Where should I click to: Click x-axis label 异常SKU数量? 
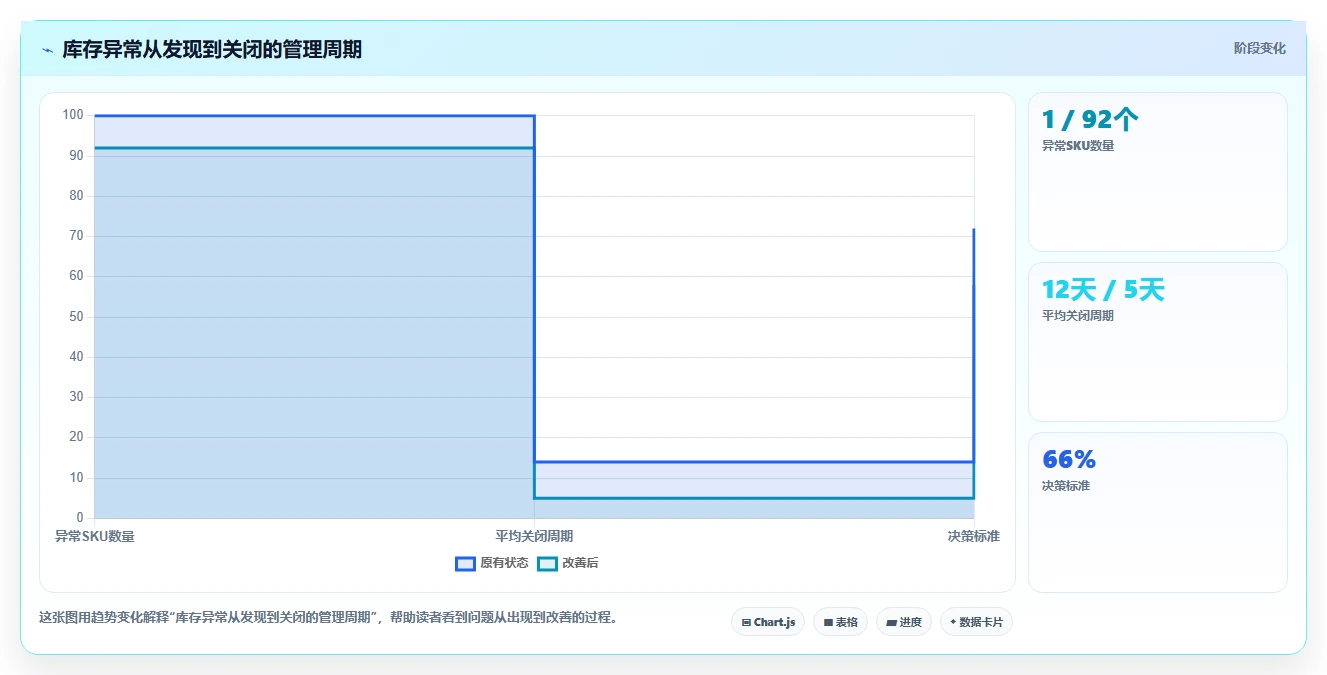pos(95,537)
